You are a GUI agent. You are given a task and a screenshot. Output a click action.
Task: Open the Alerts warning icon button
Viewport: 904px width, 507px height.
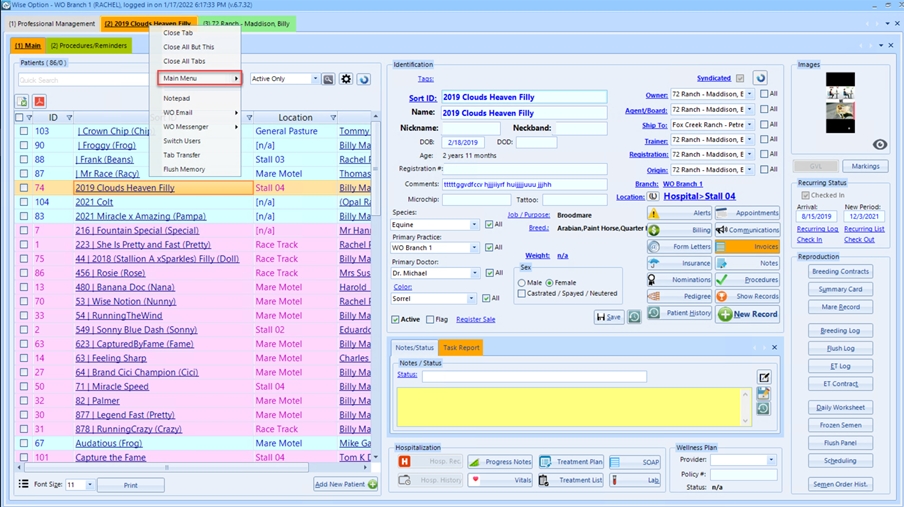pyautogui.click(x=680, y=213)
